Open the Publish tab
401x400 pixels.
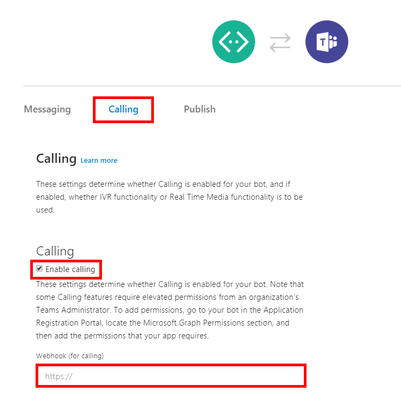(x=200, y=109)
